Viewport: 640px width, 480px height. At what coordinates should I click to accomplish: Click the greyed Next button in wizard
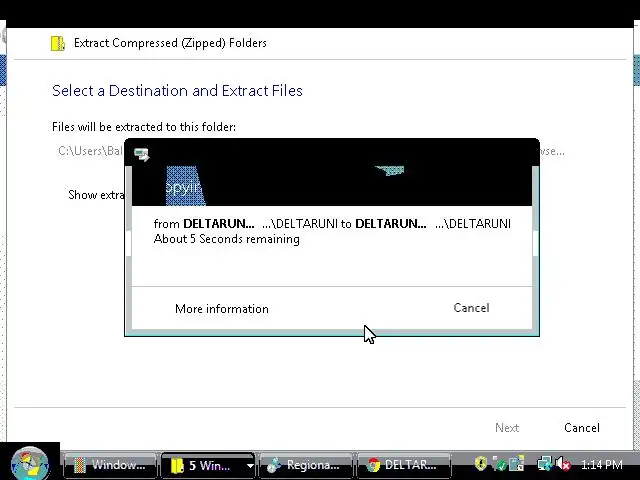(507, 428)
